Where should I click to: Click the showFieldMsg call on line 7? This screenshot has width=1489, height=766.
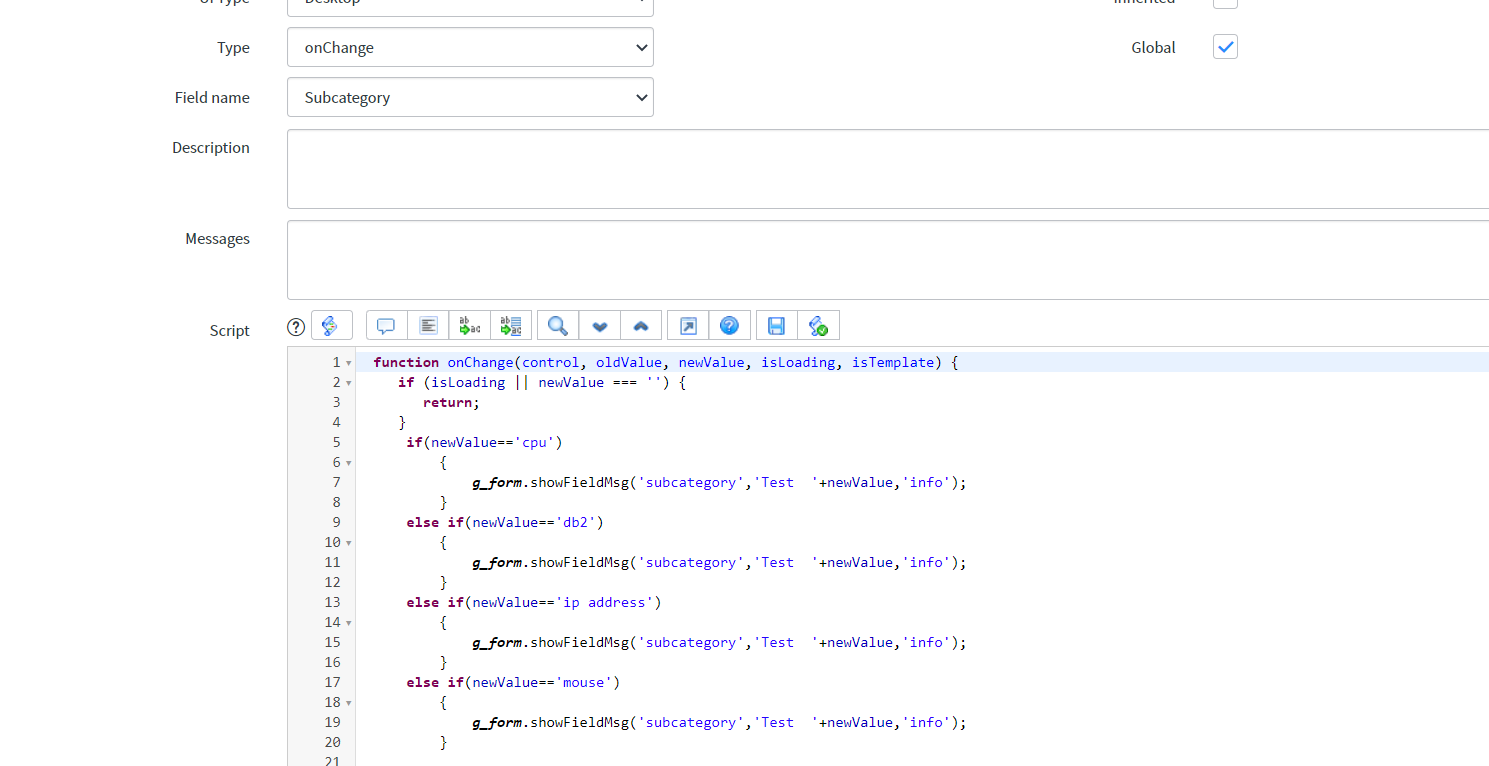[x=720, y=482]
